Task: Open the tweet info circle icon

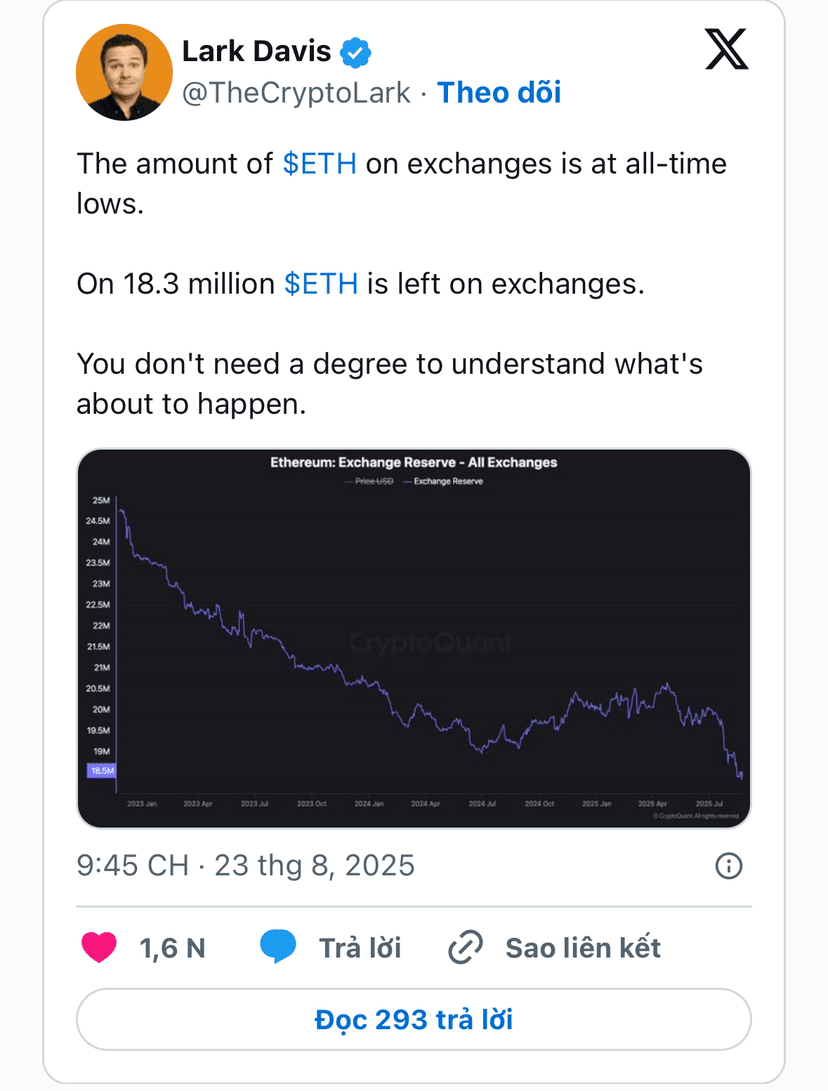Action: click(729, 866)
